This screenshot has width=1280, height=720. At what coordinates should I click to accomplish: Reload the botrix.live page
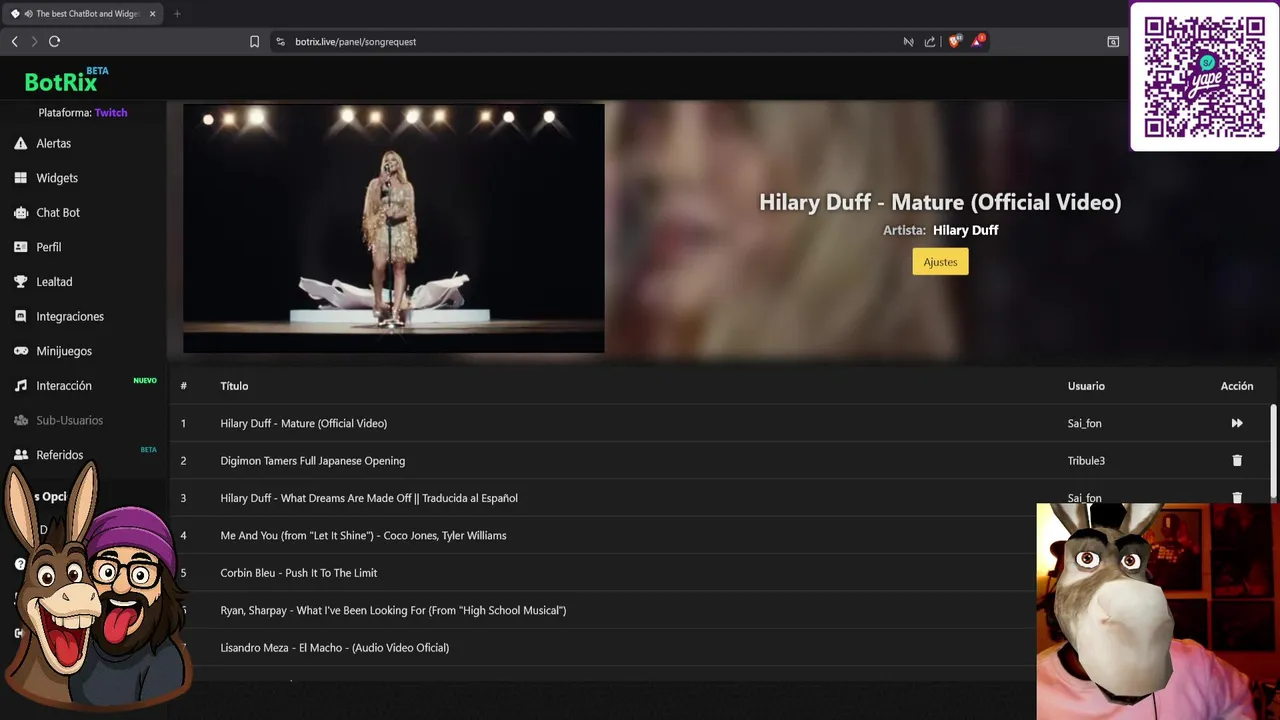coord(54,41)
